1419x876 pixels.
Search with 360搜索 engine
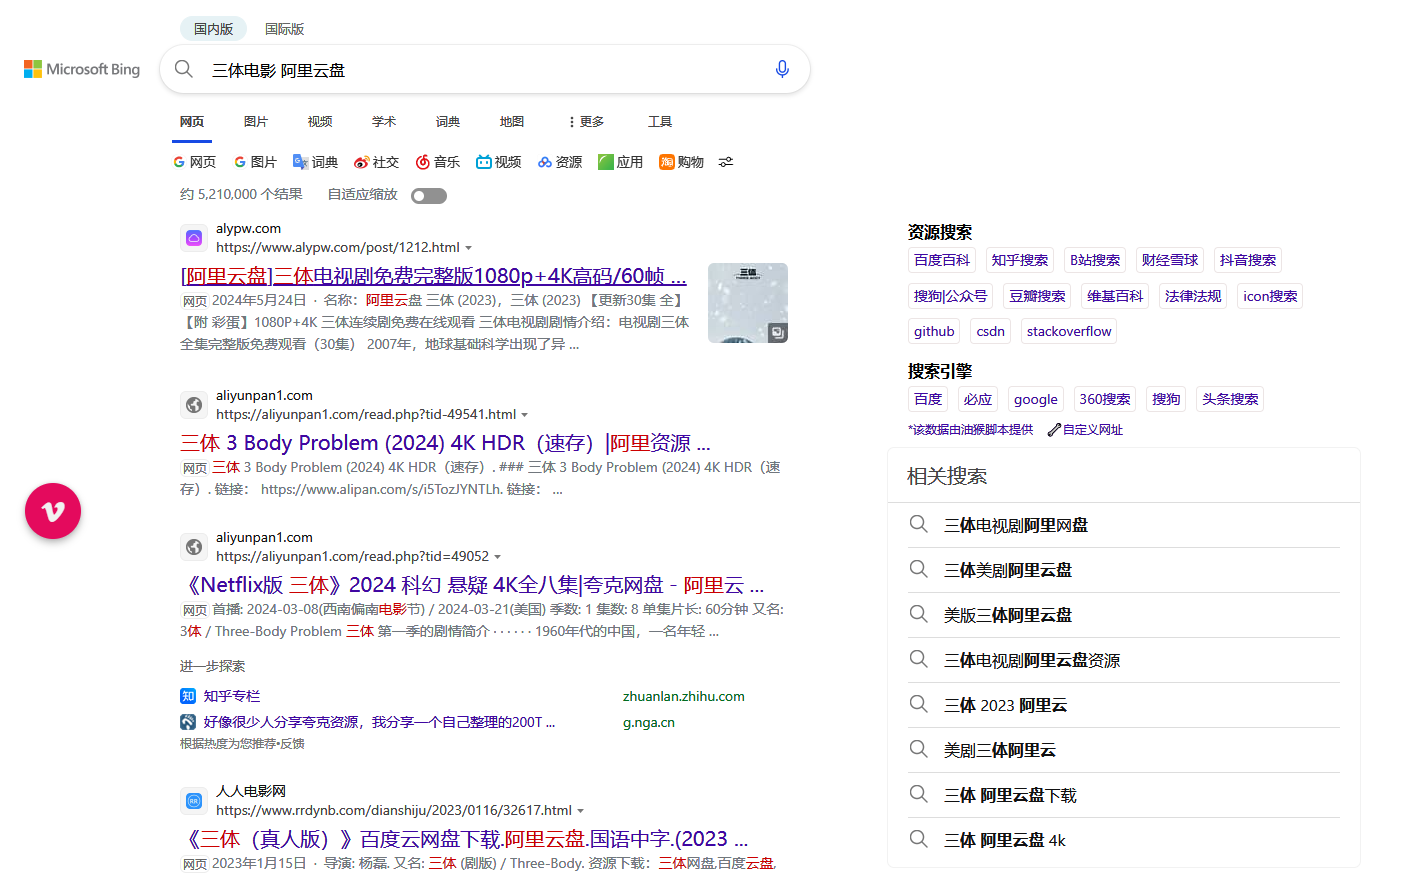point(1105,399)
